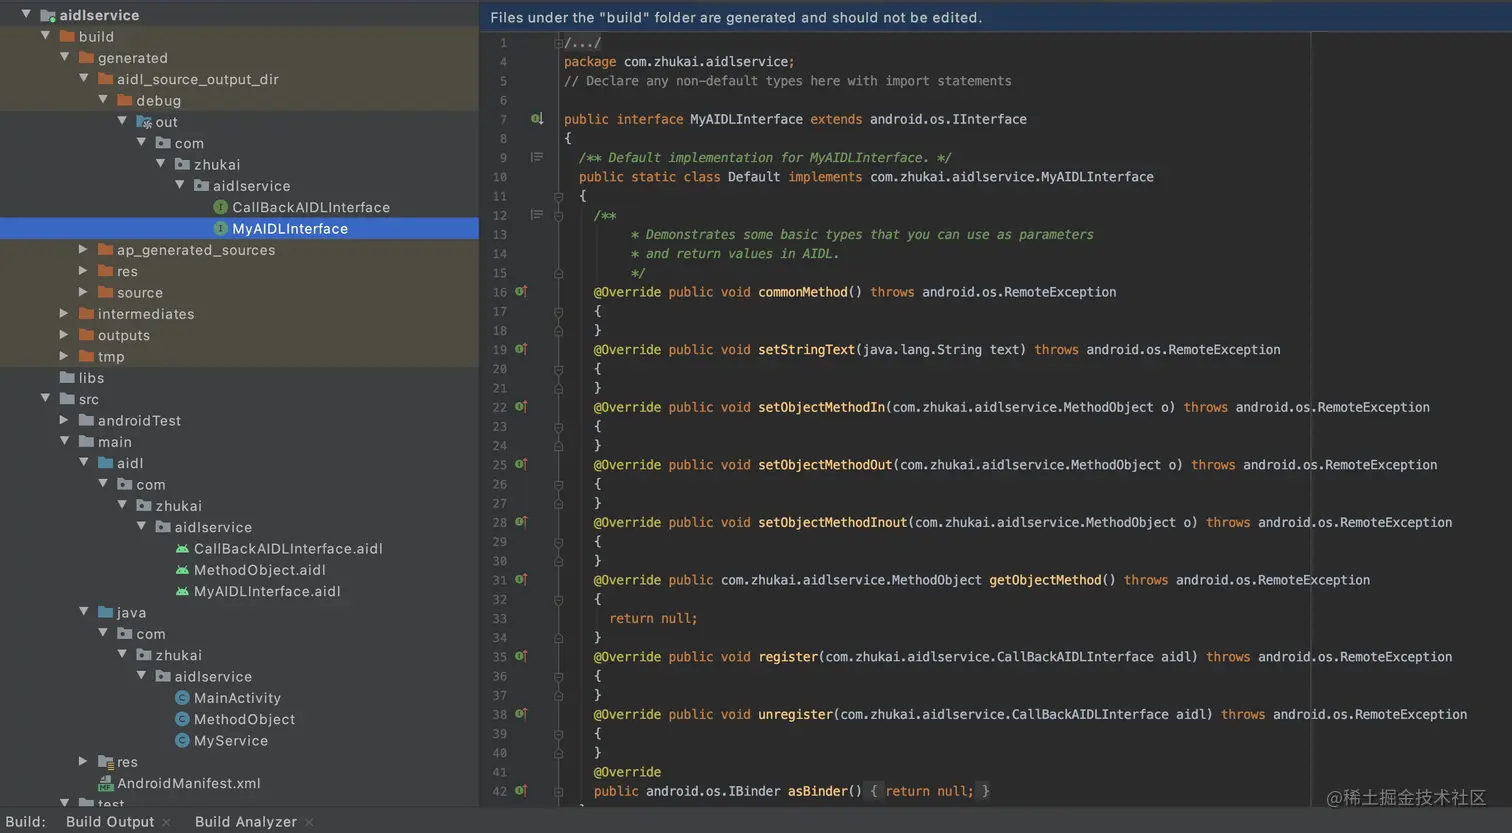Expand folded header comment on line 1
Image resolution: width=1512 pixels, height=833 pixels.
pos(559,42)
